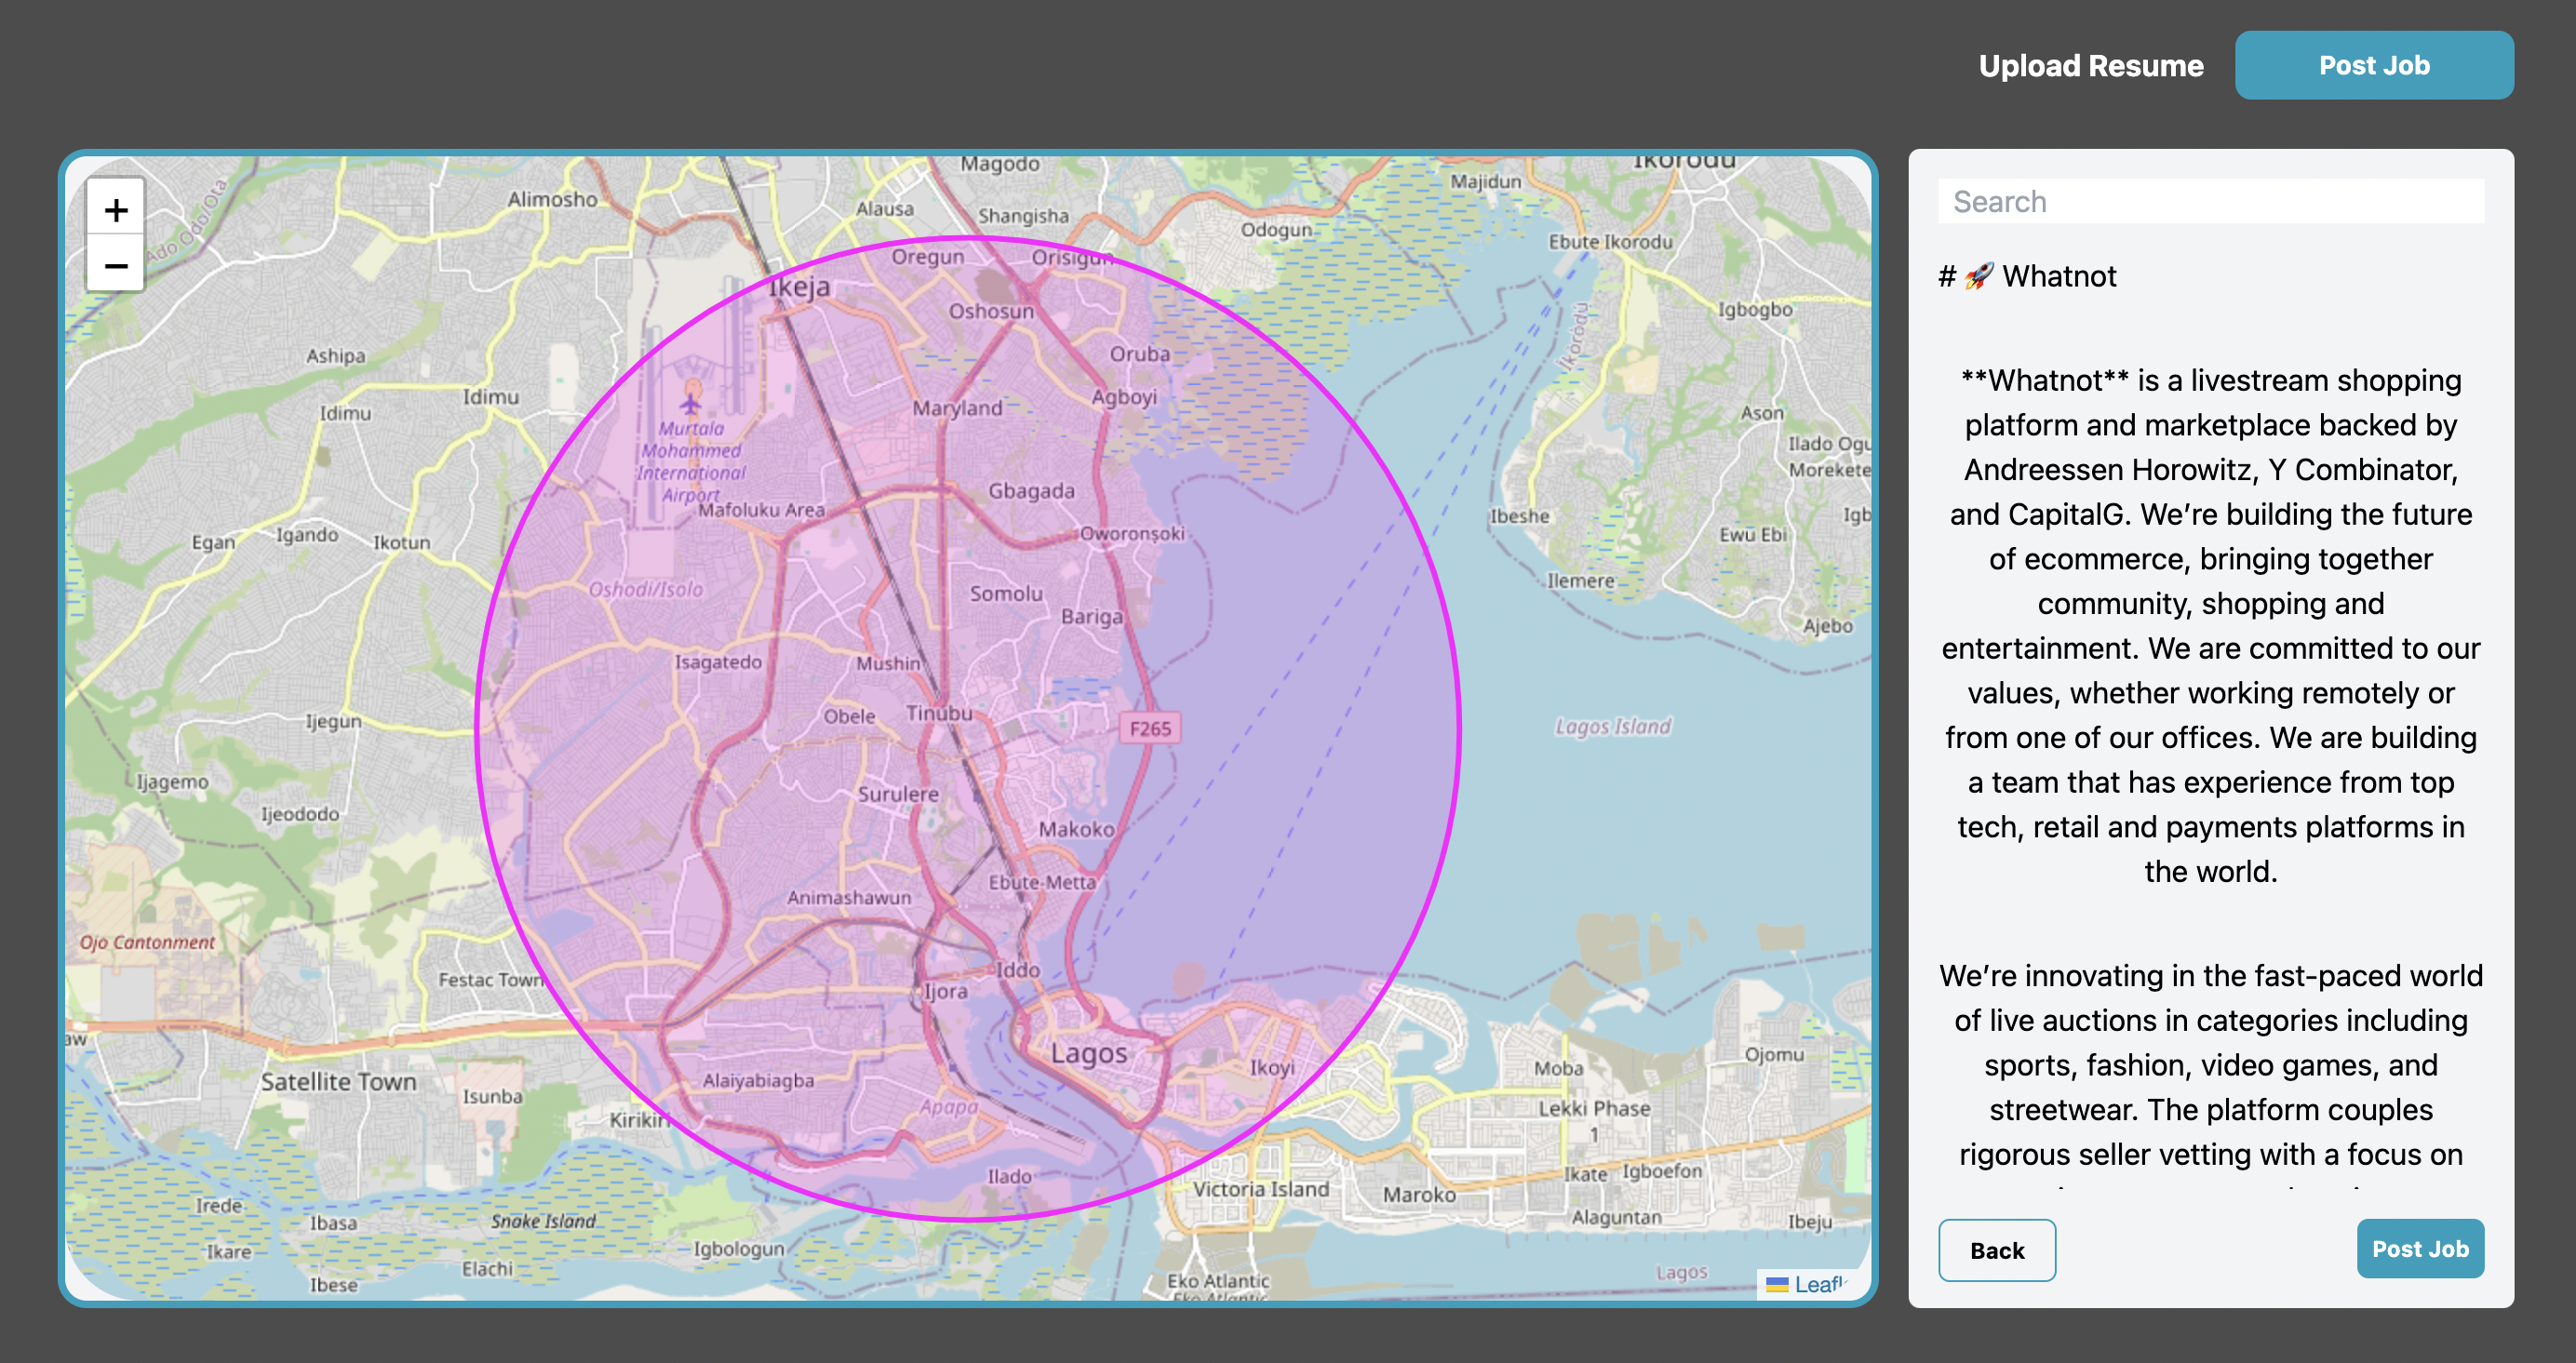Click the airport icon on the map
Screen dimensions: 2576x1363
click(x=690, y=403)
